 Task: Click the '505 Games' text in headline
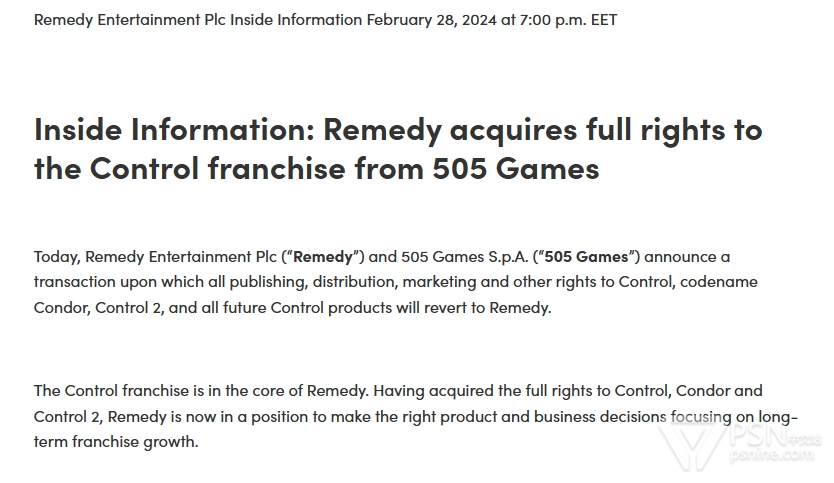tap(516, 168)
